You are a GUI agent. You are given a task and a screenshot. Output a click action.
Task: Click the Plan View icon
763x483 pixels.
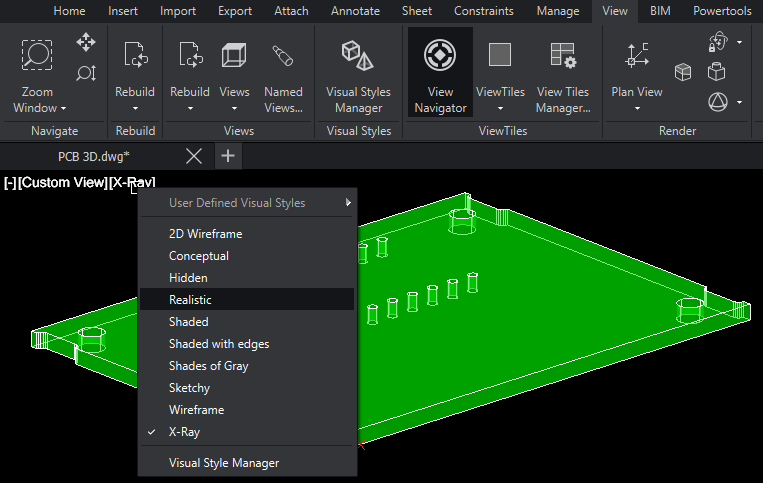click(636, 55)
